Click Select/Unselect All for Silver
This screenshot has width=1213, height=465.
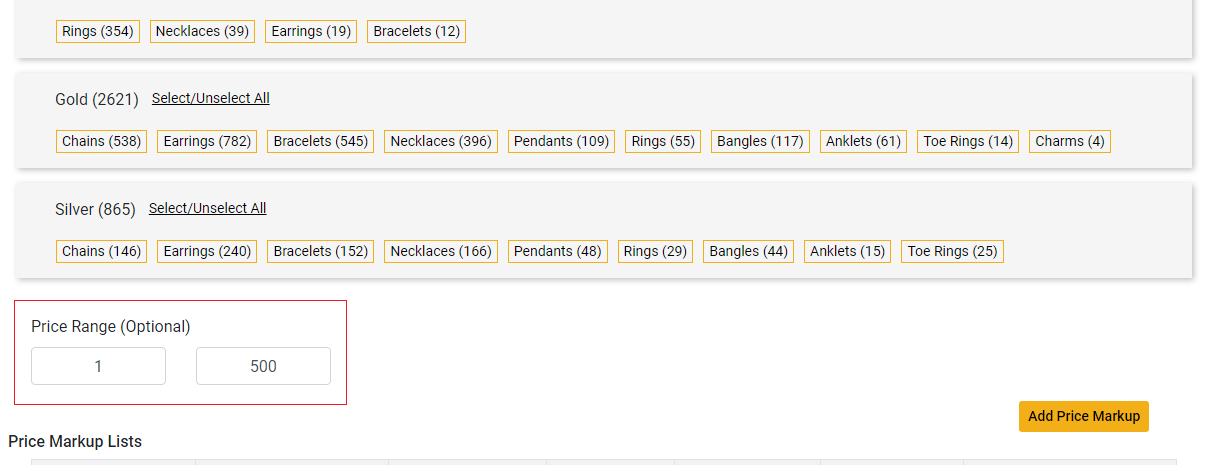(x=207, y=208)
